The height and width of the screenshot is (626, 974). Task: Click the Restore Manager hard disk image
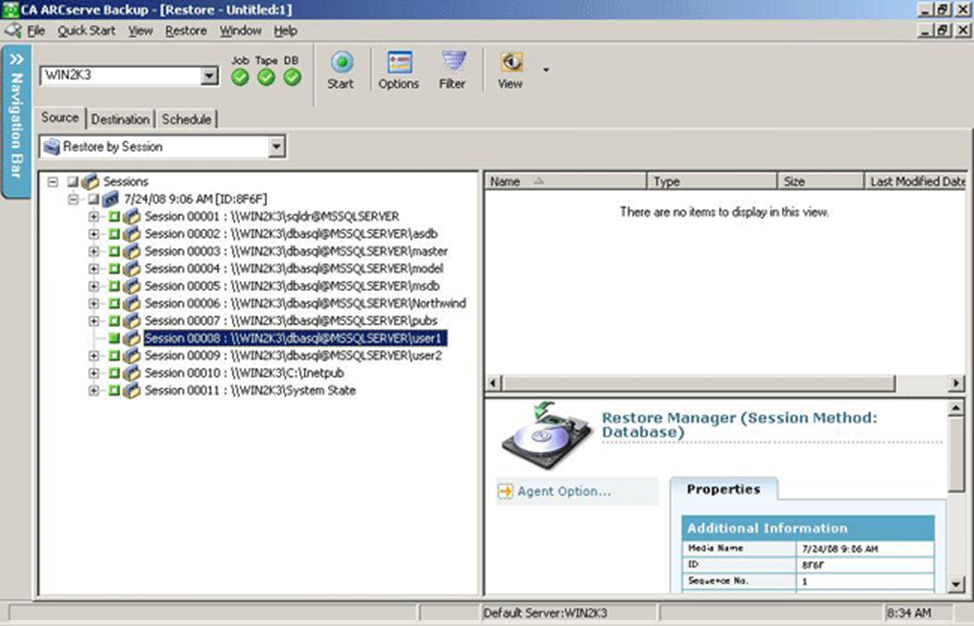[547, 436]
